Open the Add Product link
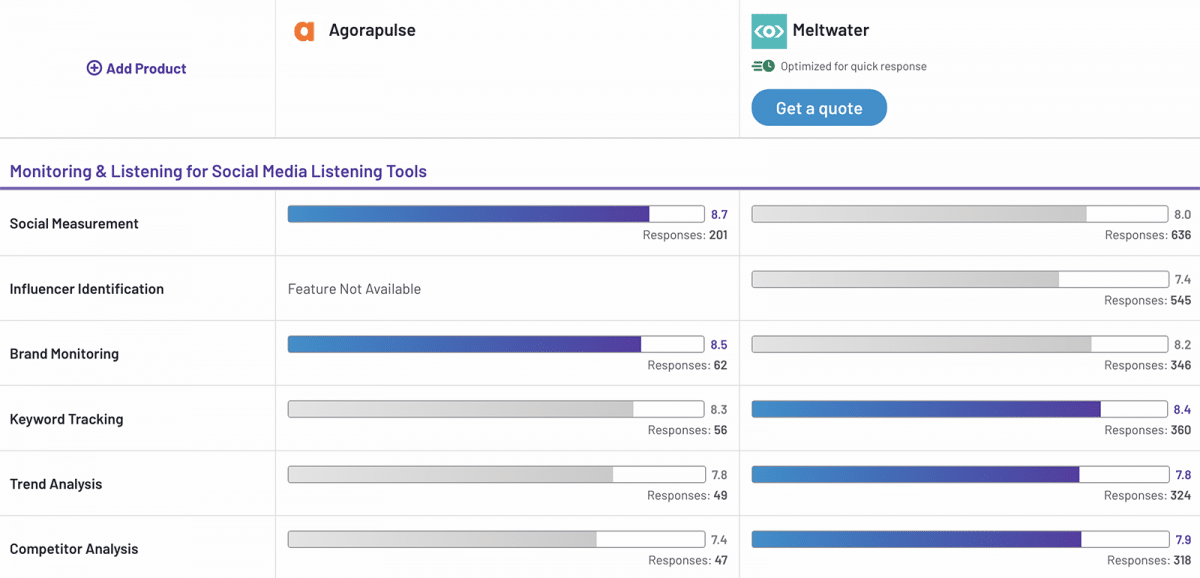 (x=137, y=68)
